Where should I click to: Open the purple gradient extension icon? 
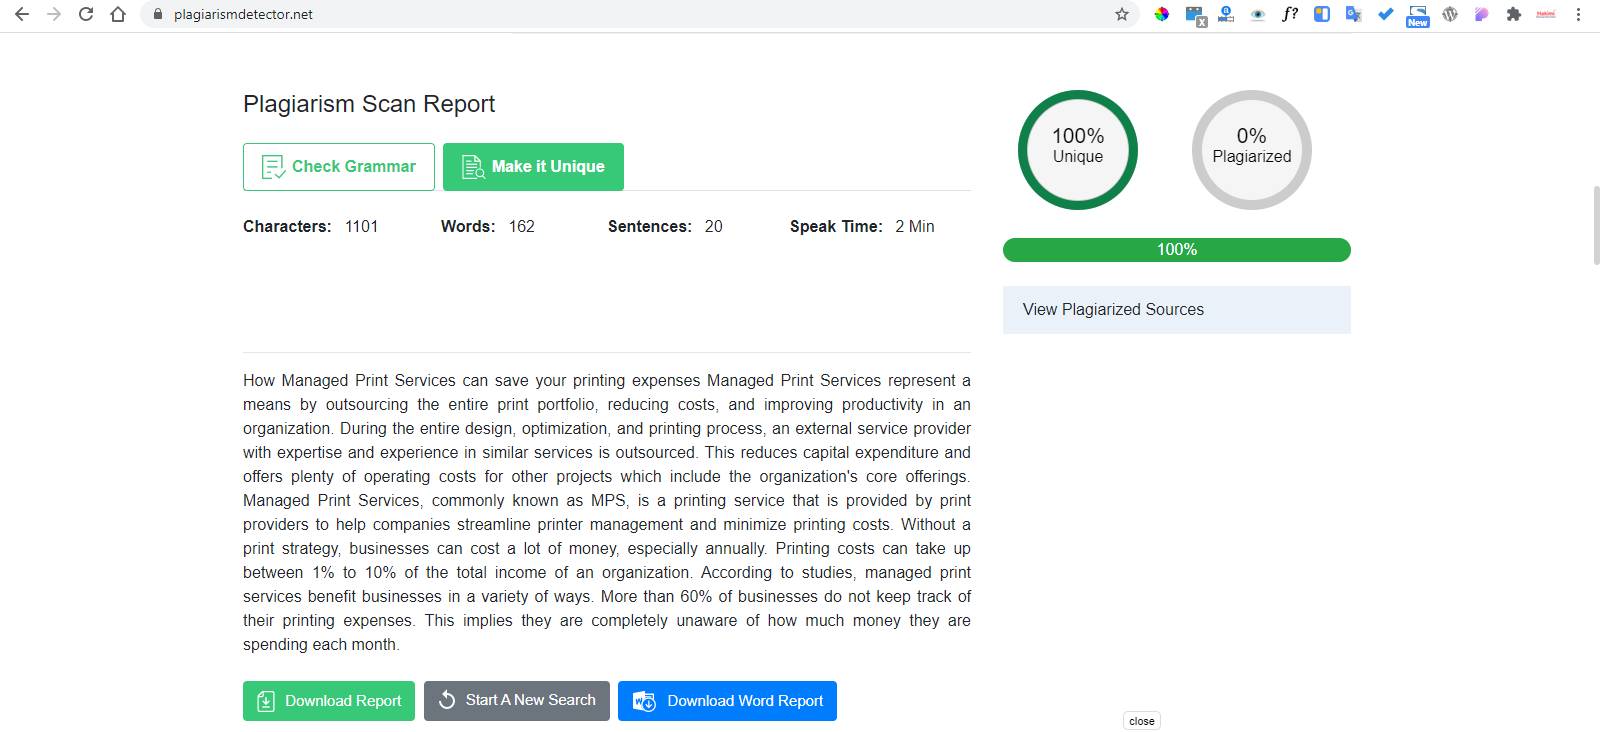1481,14
